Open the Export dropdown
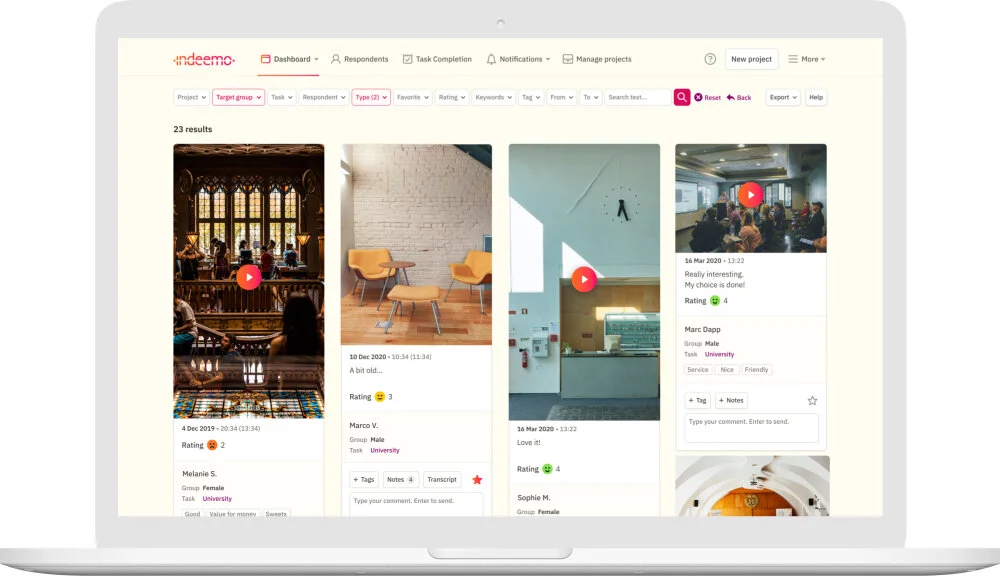The height and width of the screenshot is (576, 1000). click(x=783, y=98)
